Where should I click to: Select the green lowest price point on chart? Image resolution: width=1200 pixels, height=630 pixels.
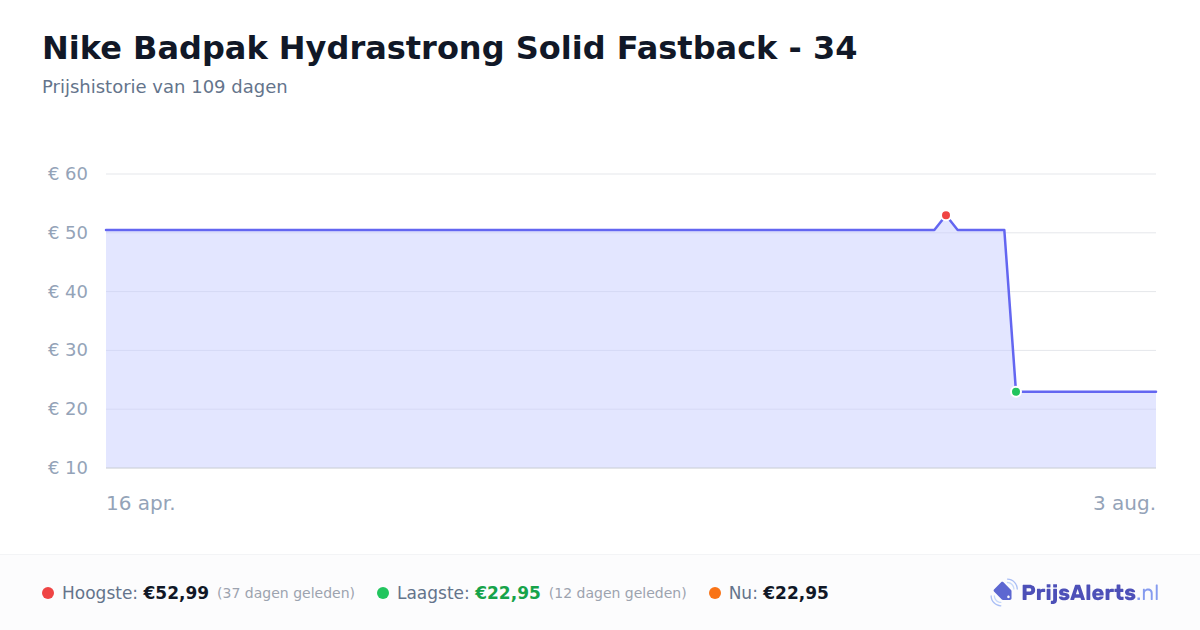click(1016, 392)
